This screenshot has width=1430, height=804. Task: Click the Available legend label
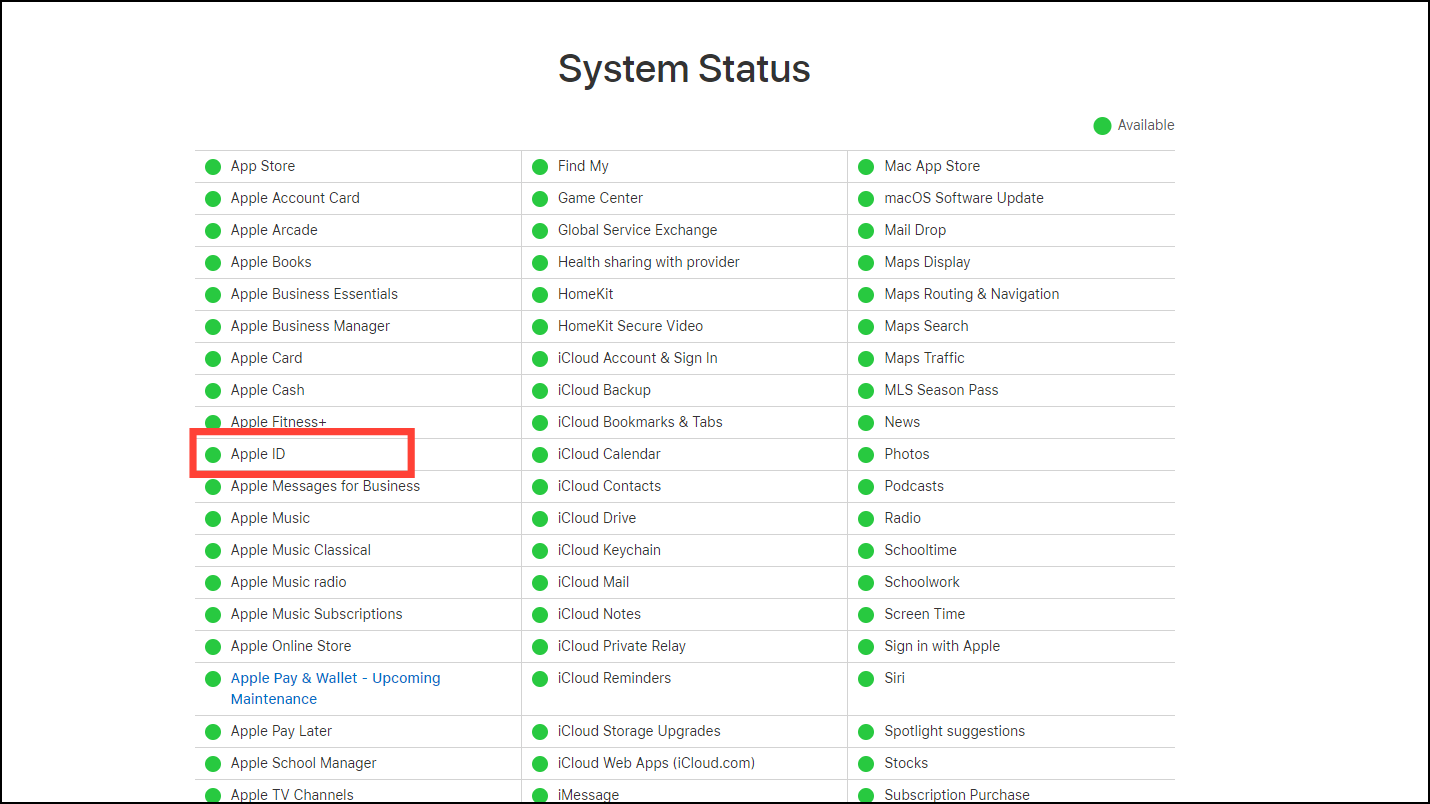tap(1146, 125)
